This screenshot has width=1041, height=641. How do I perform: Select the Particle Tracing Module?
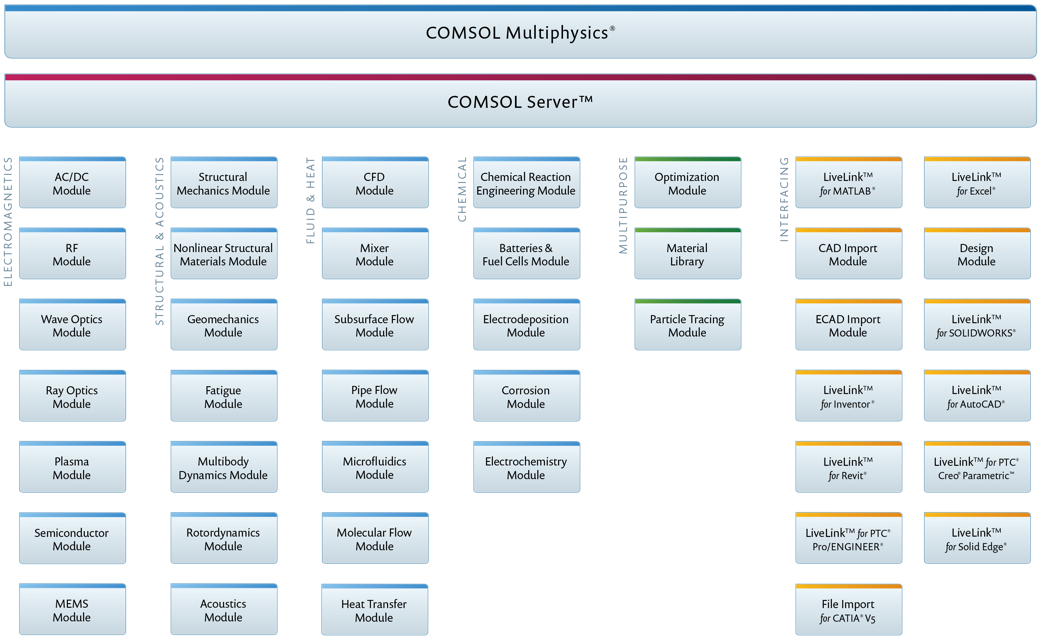tap(688, 324)
